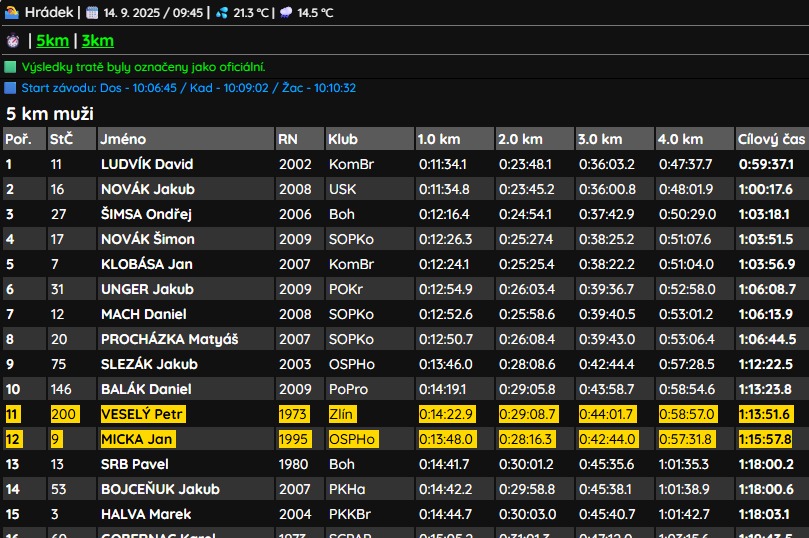809x538 pixels.
Task: Click the rain cloud air temperature icon
Action: (287, 13)
